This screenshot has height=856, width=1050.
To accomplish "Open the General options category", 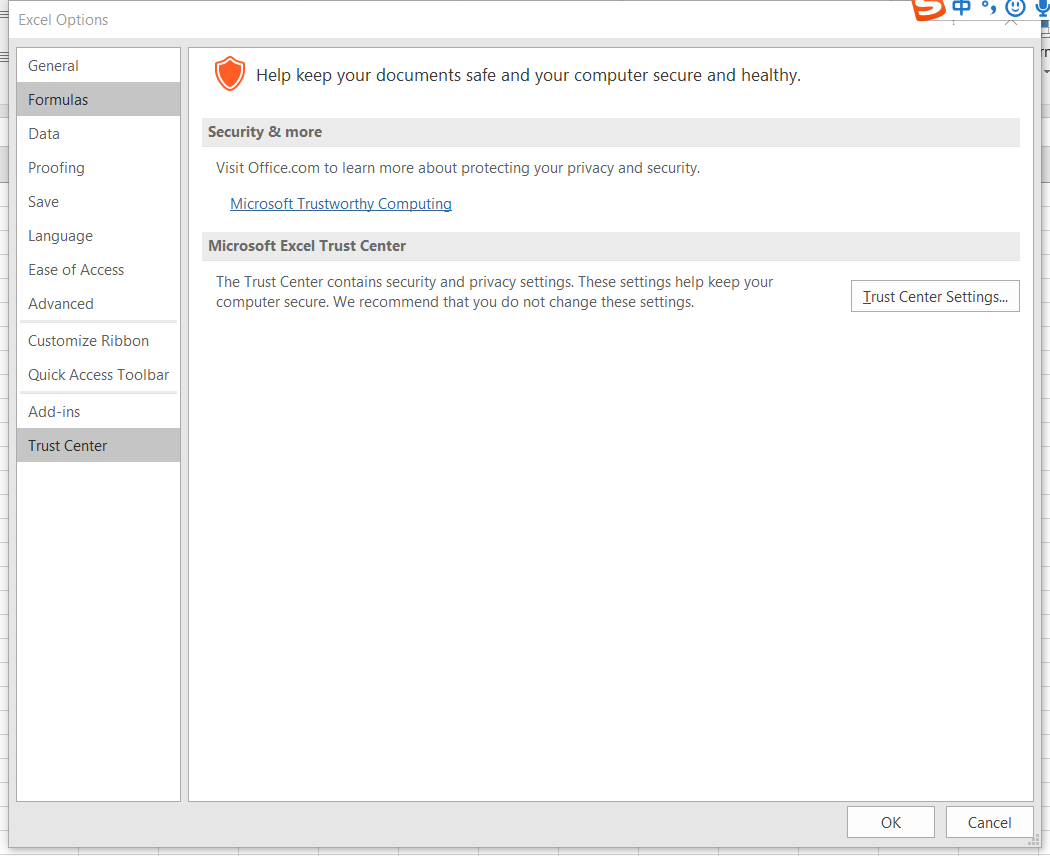I will [98, 66].
